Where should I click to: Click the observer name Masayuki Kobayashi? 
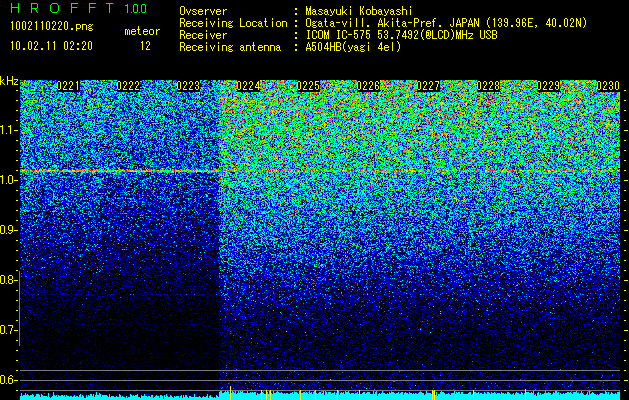tap(359, 11)
